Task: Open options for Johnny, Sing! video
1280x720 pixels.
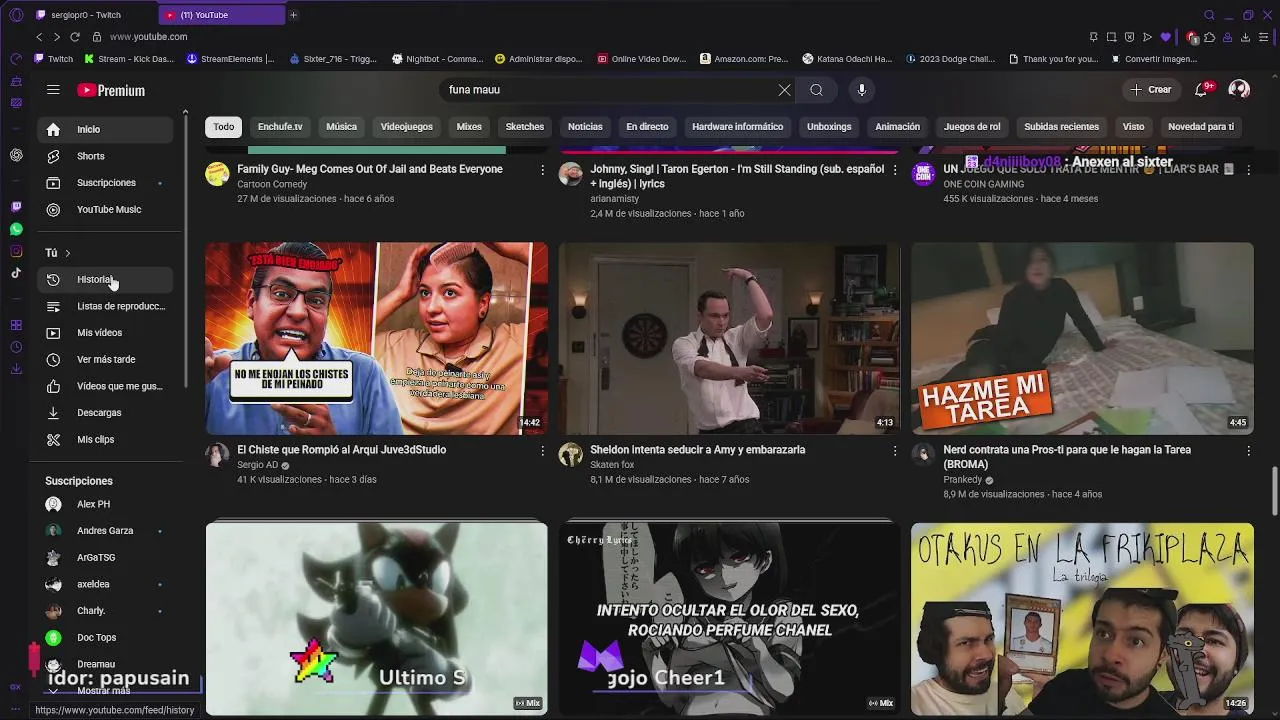Action: coord(895,170)
